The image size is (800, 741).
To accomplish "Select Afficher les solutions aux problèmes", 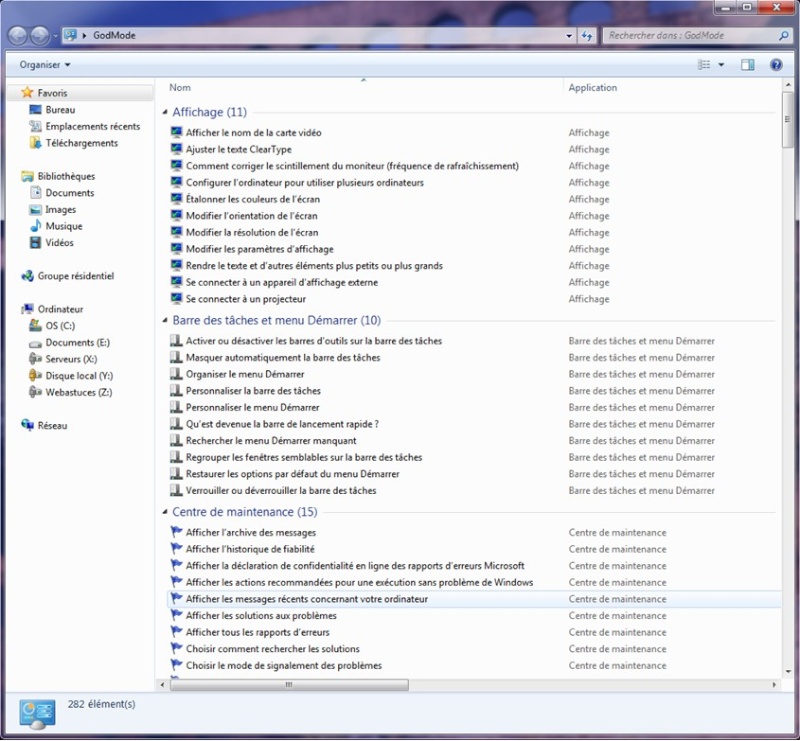I will click(x=261, y=615).
